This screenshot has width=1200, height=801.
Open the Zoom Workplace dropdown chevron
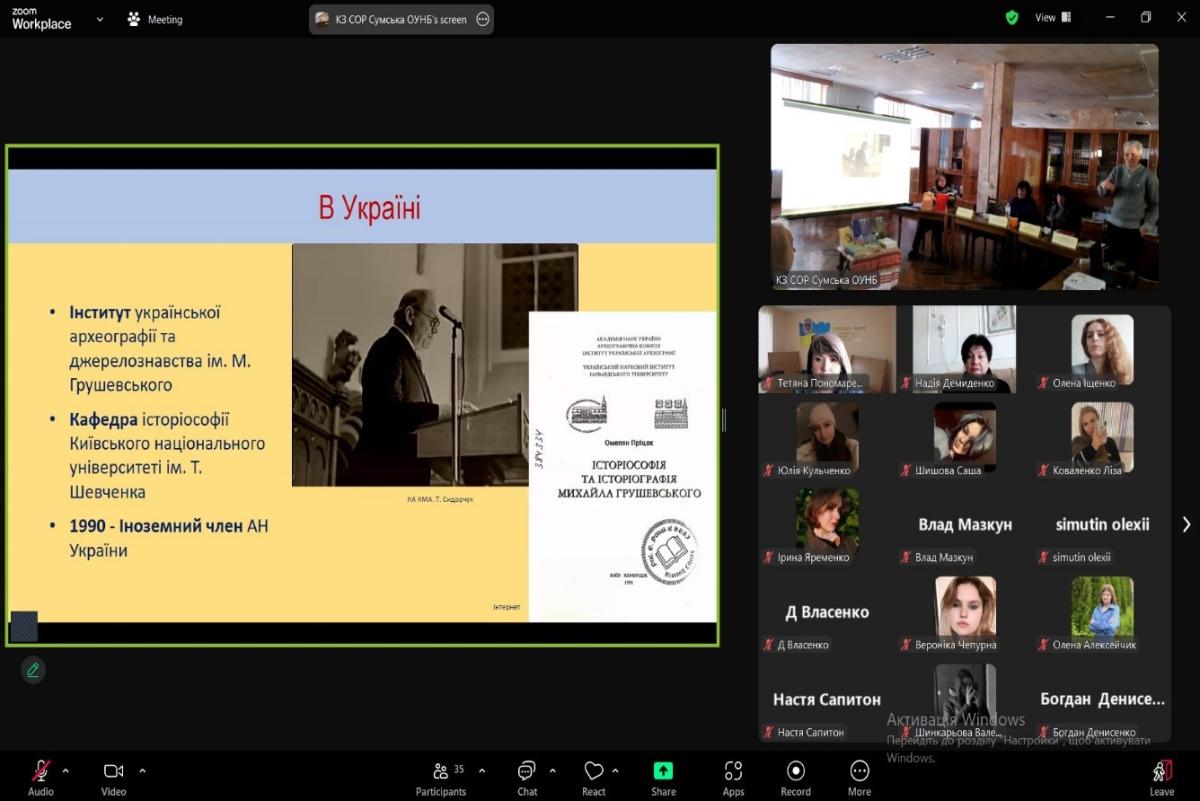coord(99,19)
